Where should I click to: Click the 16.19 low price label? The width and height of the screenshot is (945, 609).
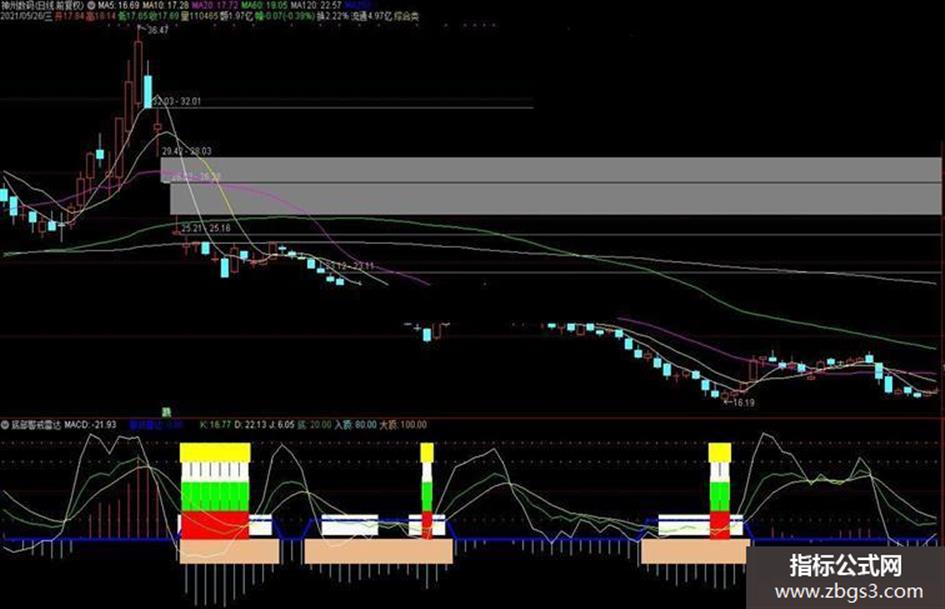pyautogui.click(x=743, y=402)
